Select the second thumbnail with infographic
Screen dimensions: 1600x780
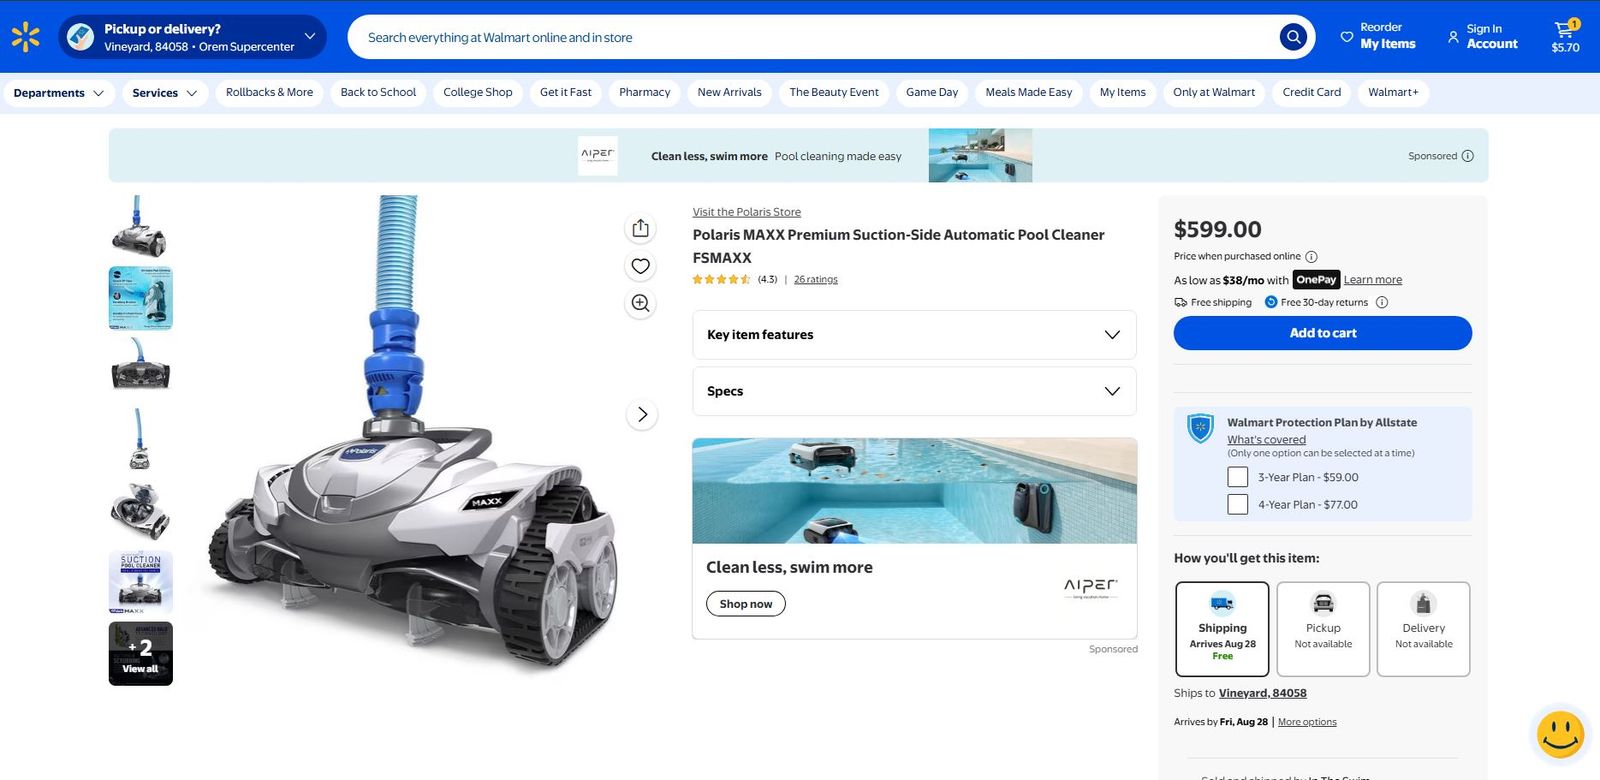coord(140,298)
